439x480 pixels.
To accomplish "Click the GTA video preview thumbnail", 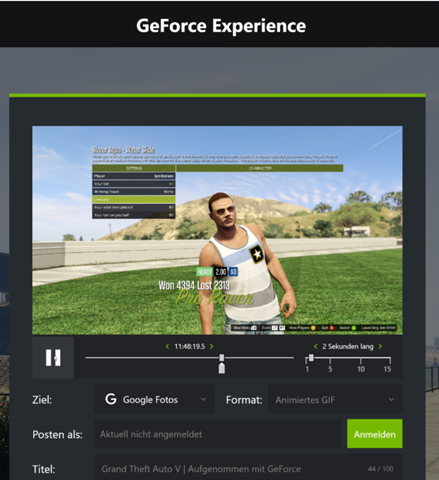I will click(217, 230).
